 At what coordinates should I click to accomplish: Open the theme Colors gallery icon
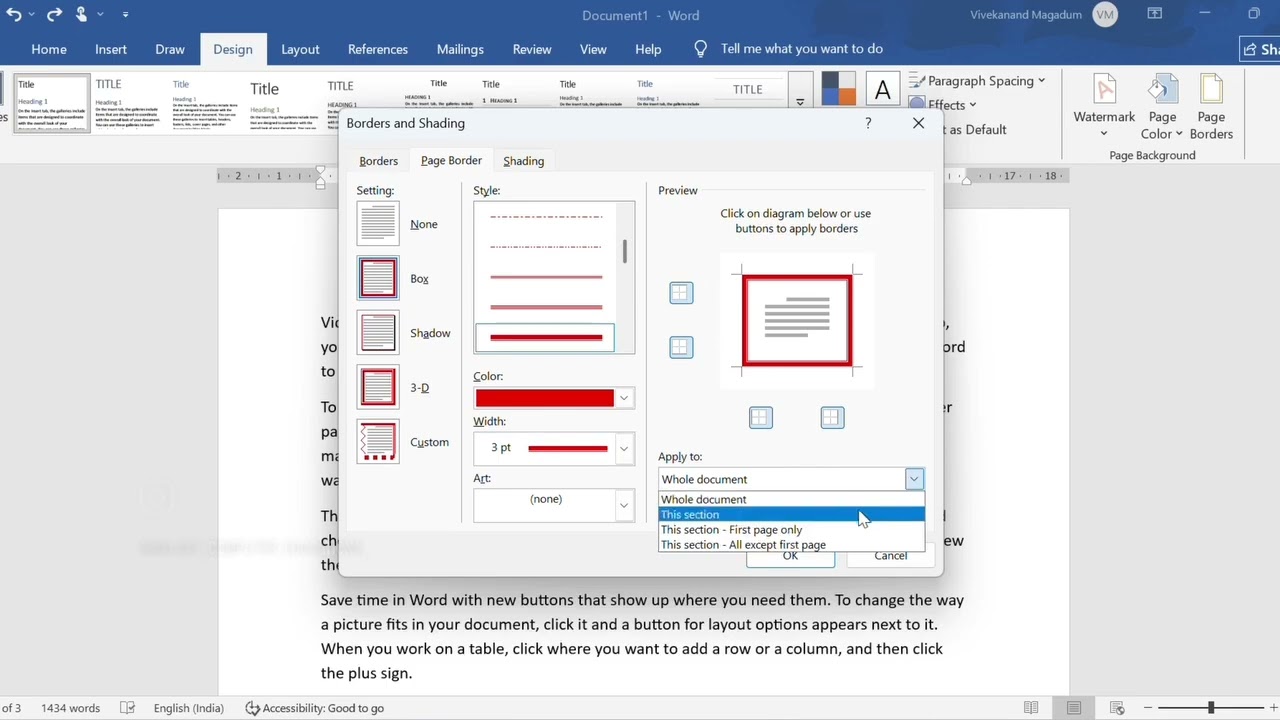click(838, 89)
